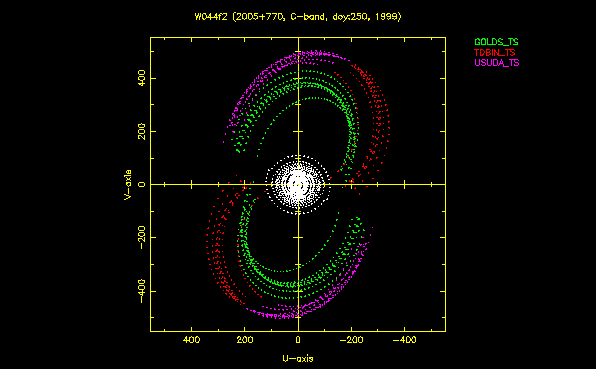The height and width of the screenshot is (369, 596).
Task: Click the GOLDS_TS legend label
Action: [496, 42]
